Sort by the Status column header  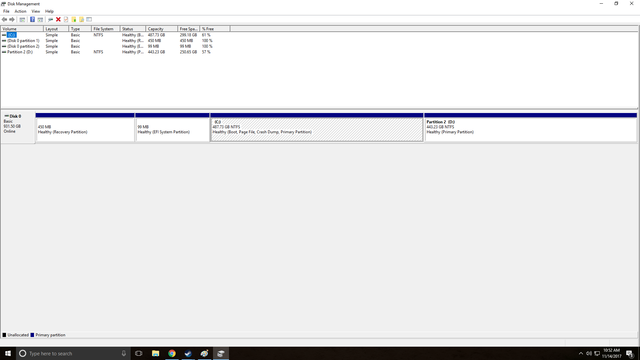pos(133,29)
